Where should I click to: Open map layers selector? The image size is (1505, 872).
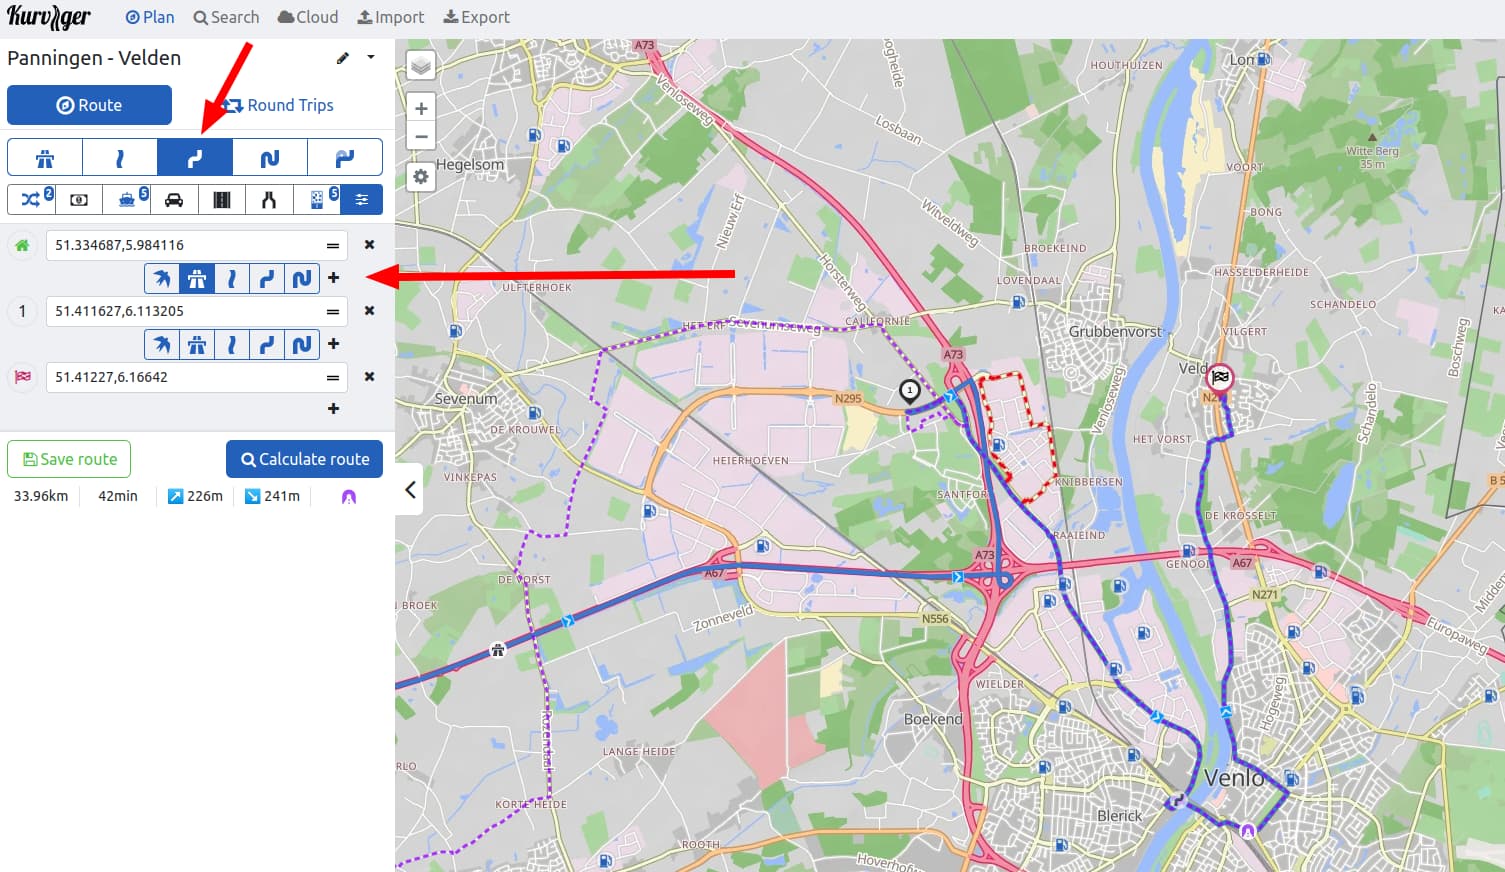coord(421,66)
